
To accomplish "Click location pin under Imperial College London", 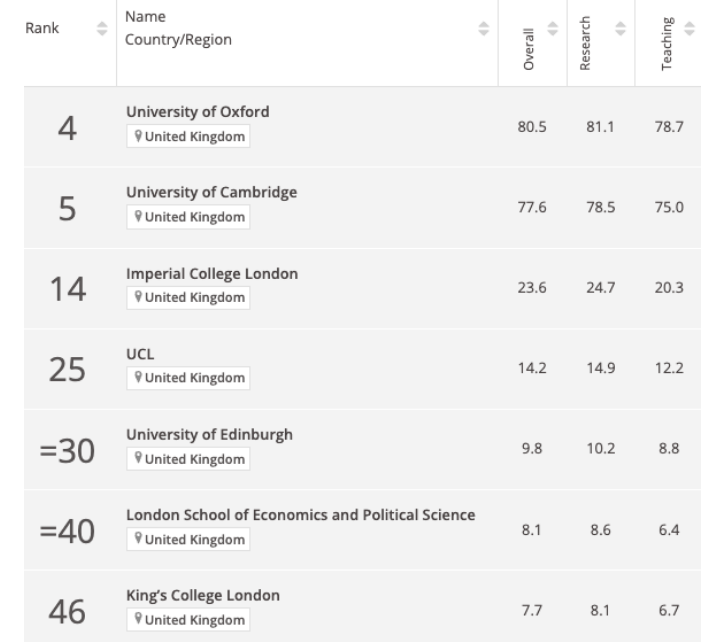I will pos(137,298).
